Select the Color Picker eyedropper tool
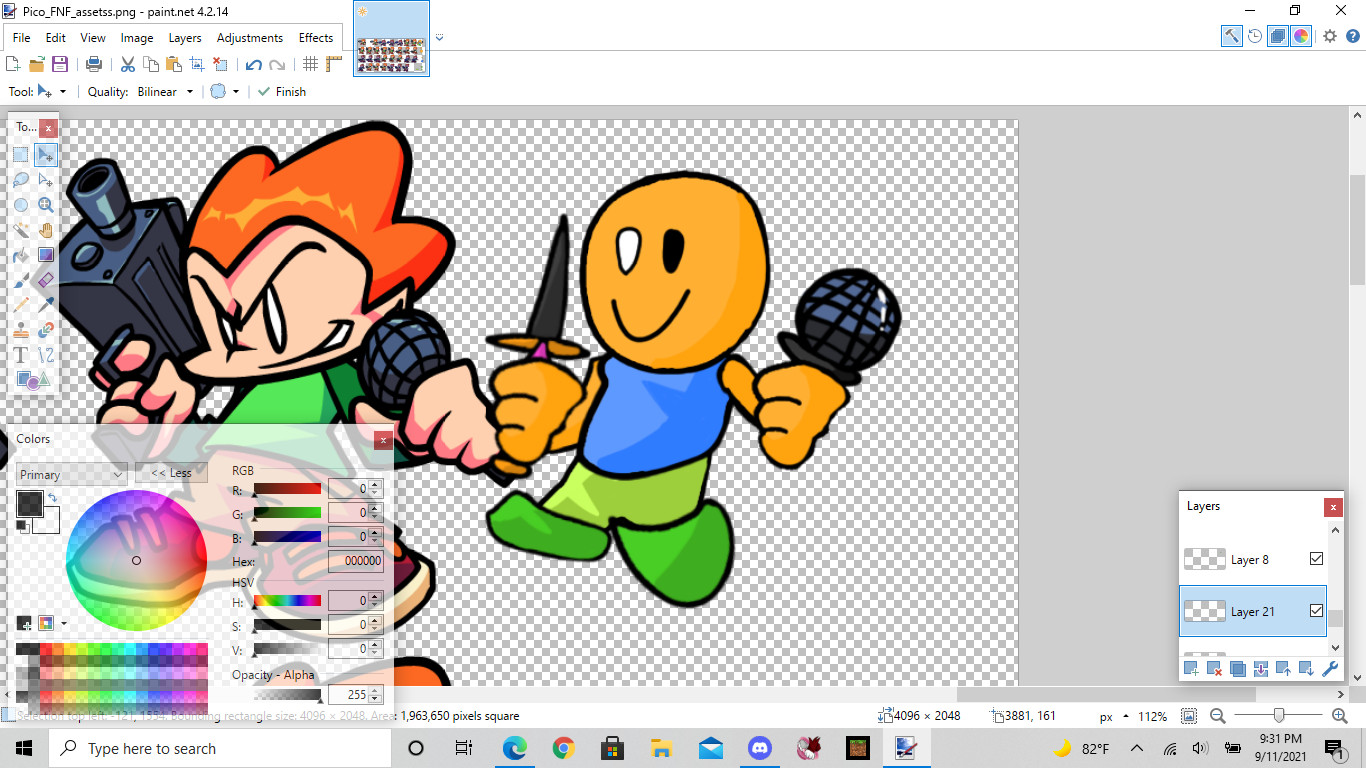1366x768 pixels. 46,305
